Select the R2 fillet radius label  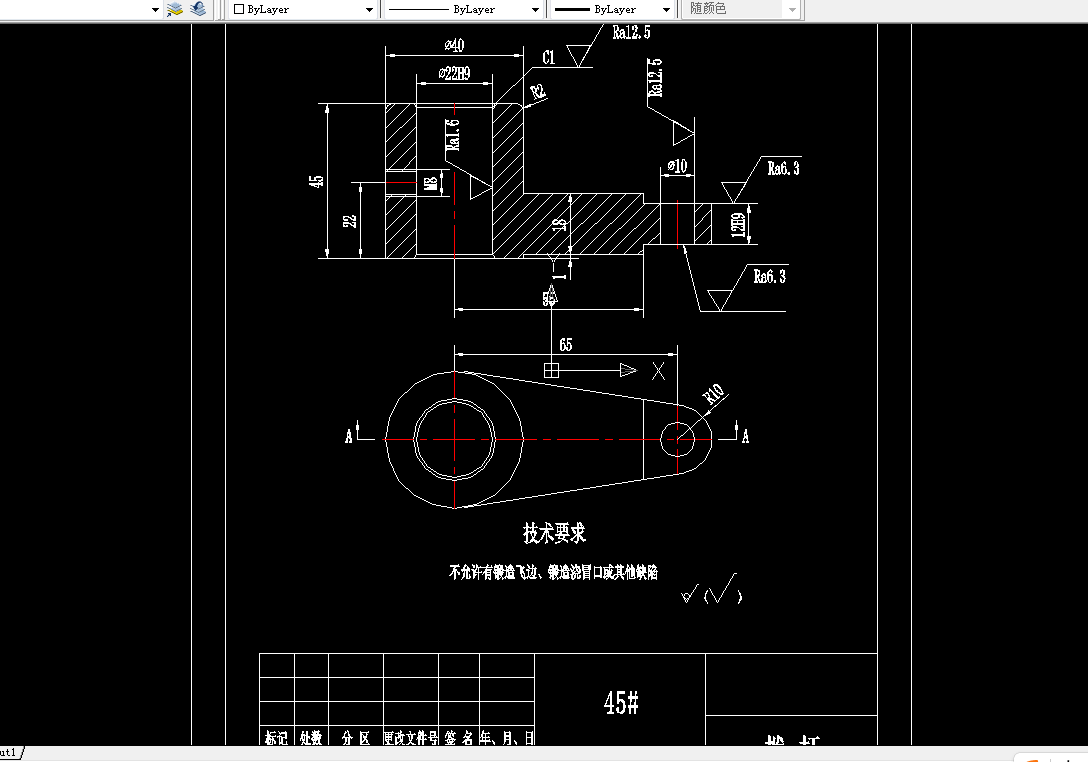538,92
